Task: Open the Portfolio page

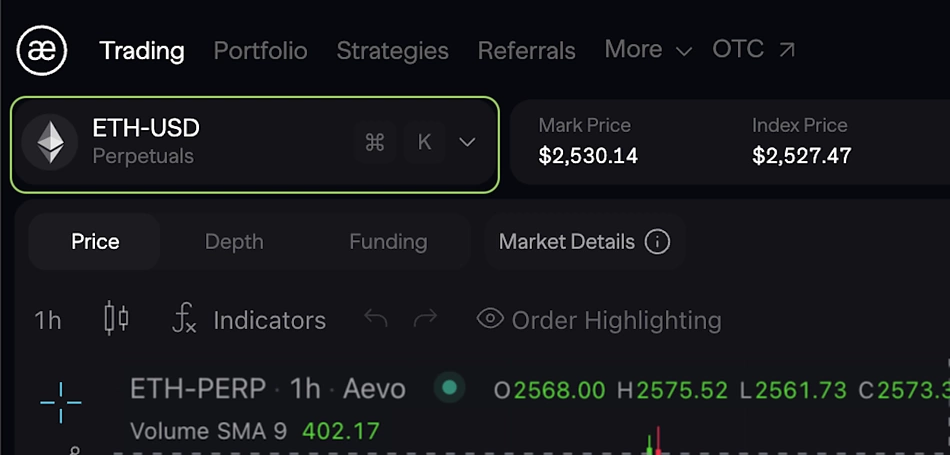Action: pos(261,51)
